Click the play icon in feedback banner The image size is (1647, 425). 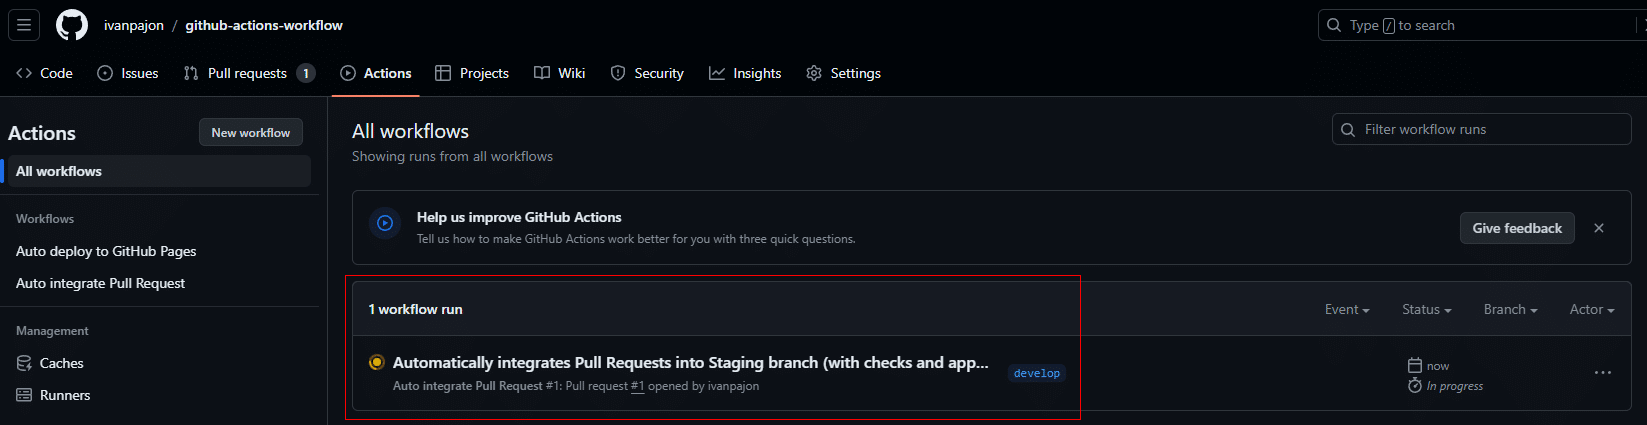(x=385, y=223)
